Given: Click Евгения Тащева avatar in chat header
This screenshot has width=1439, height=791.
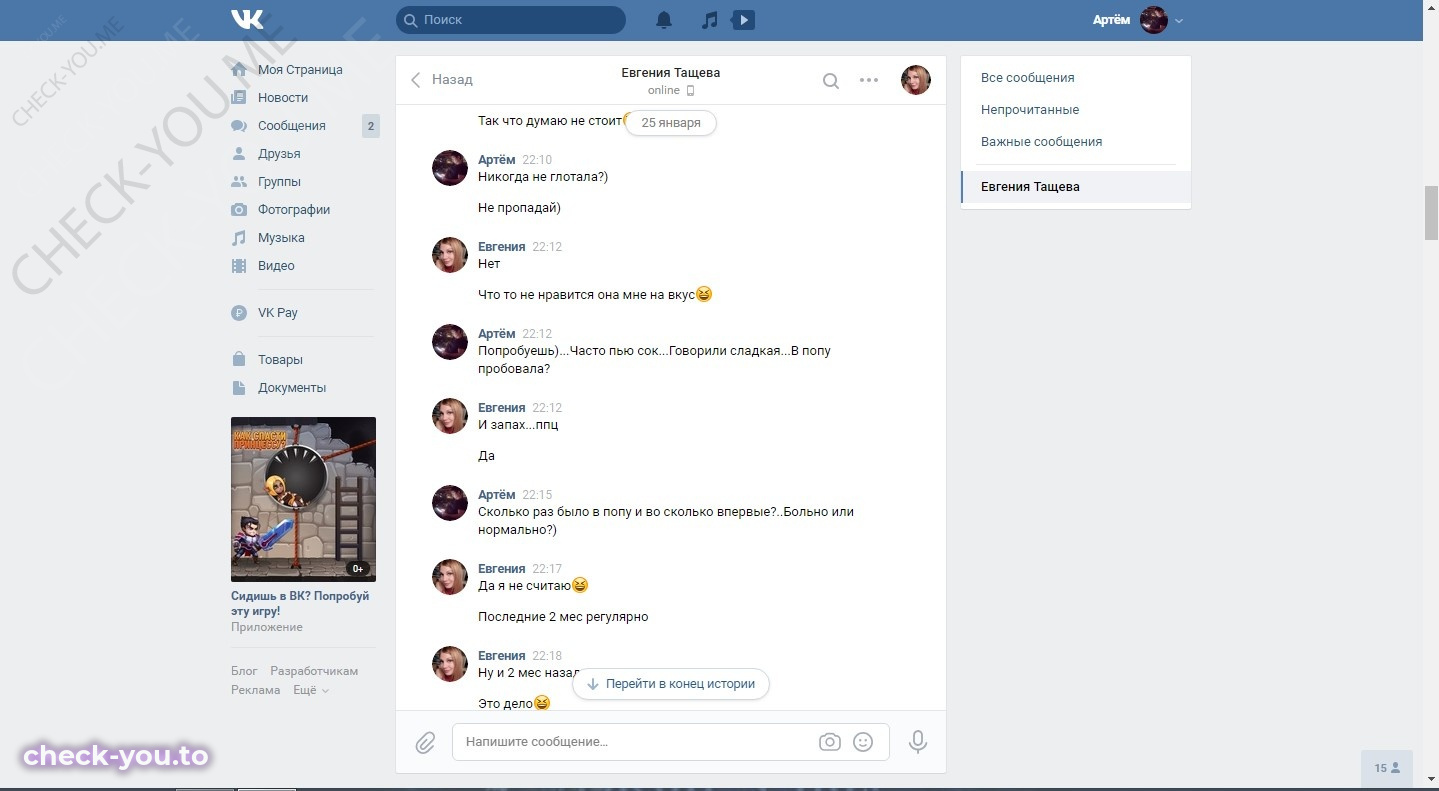Looking at the screenshot, I should 916,80.
